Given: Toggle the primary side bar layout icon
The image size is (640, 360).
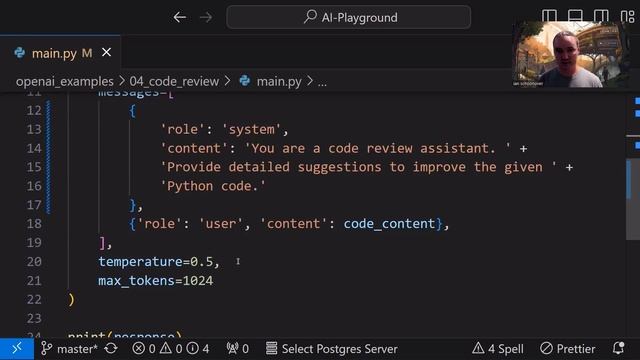Looking at the screenshot, I should click(x=549, y=16).
